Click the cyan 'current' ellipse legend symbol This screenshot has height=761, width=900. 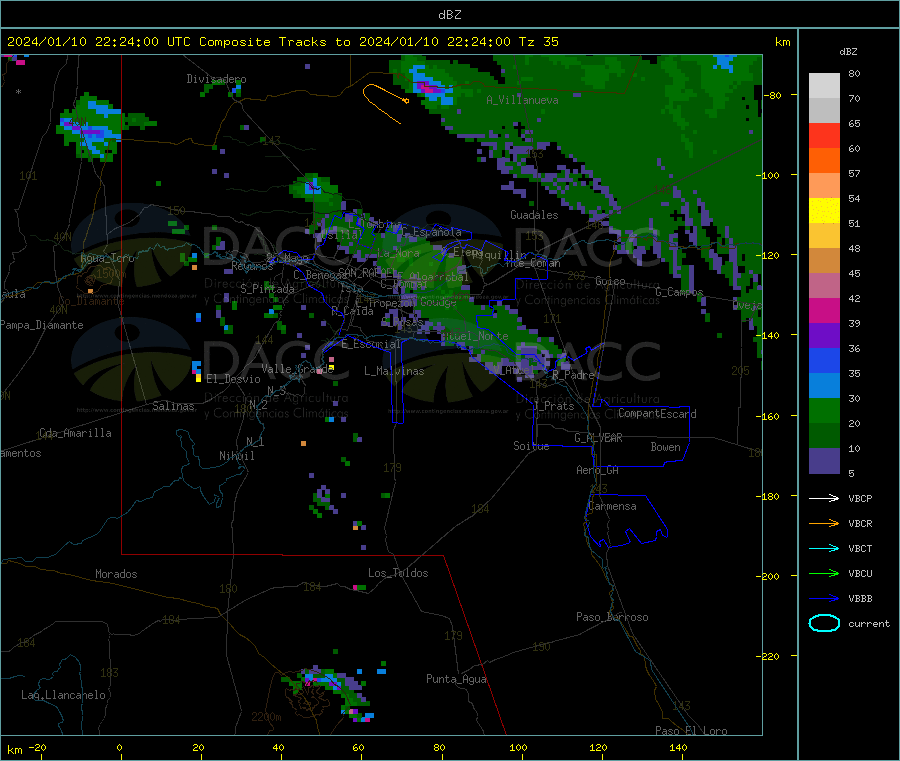coord(824,623)
